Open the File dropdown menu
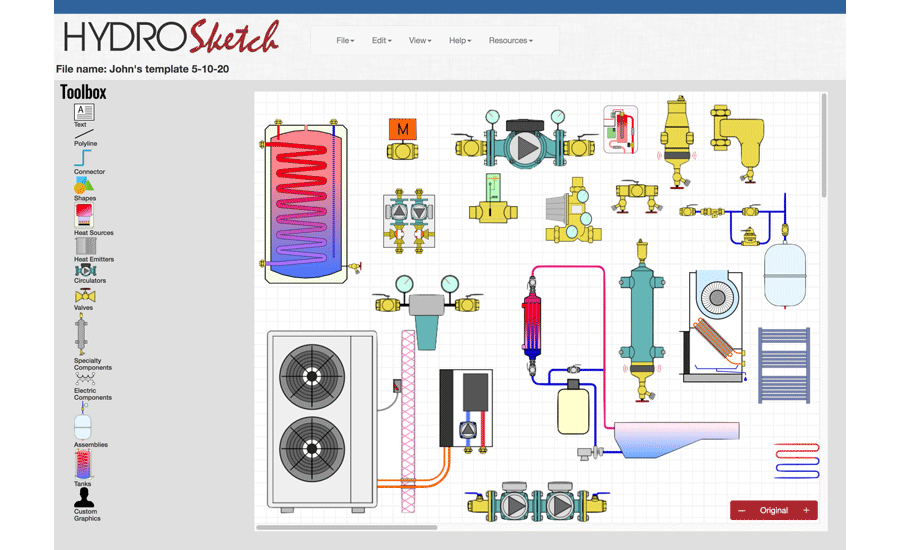This screenshot has width=900, height=550. [345, 41]
